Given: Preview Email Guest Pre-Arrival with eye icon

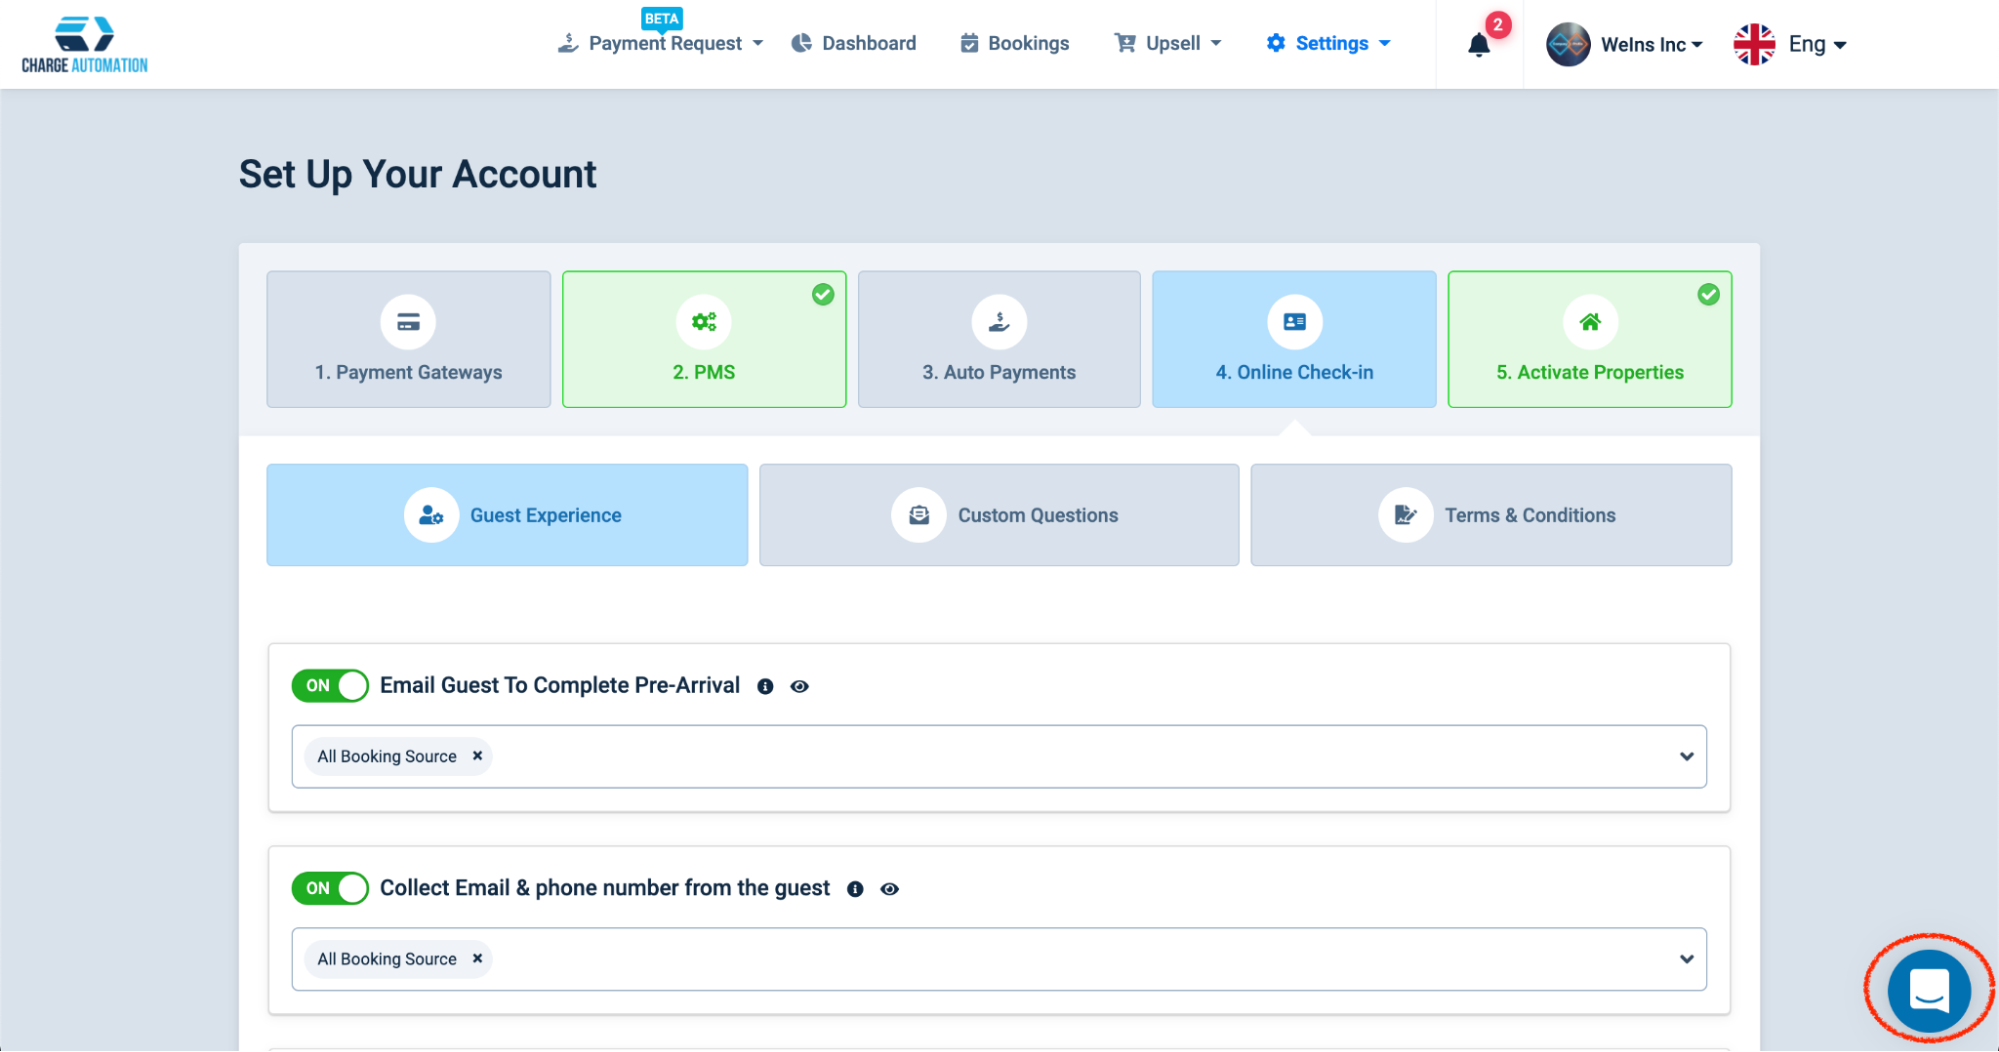Looking at the screenshot, I should click(799, 686).
